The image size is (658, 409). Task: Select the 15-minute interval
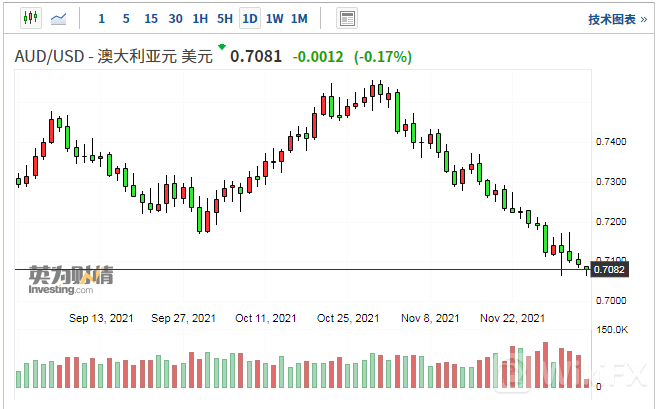(150, 18)
